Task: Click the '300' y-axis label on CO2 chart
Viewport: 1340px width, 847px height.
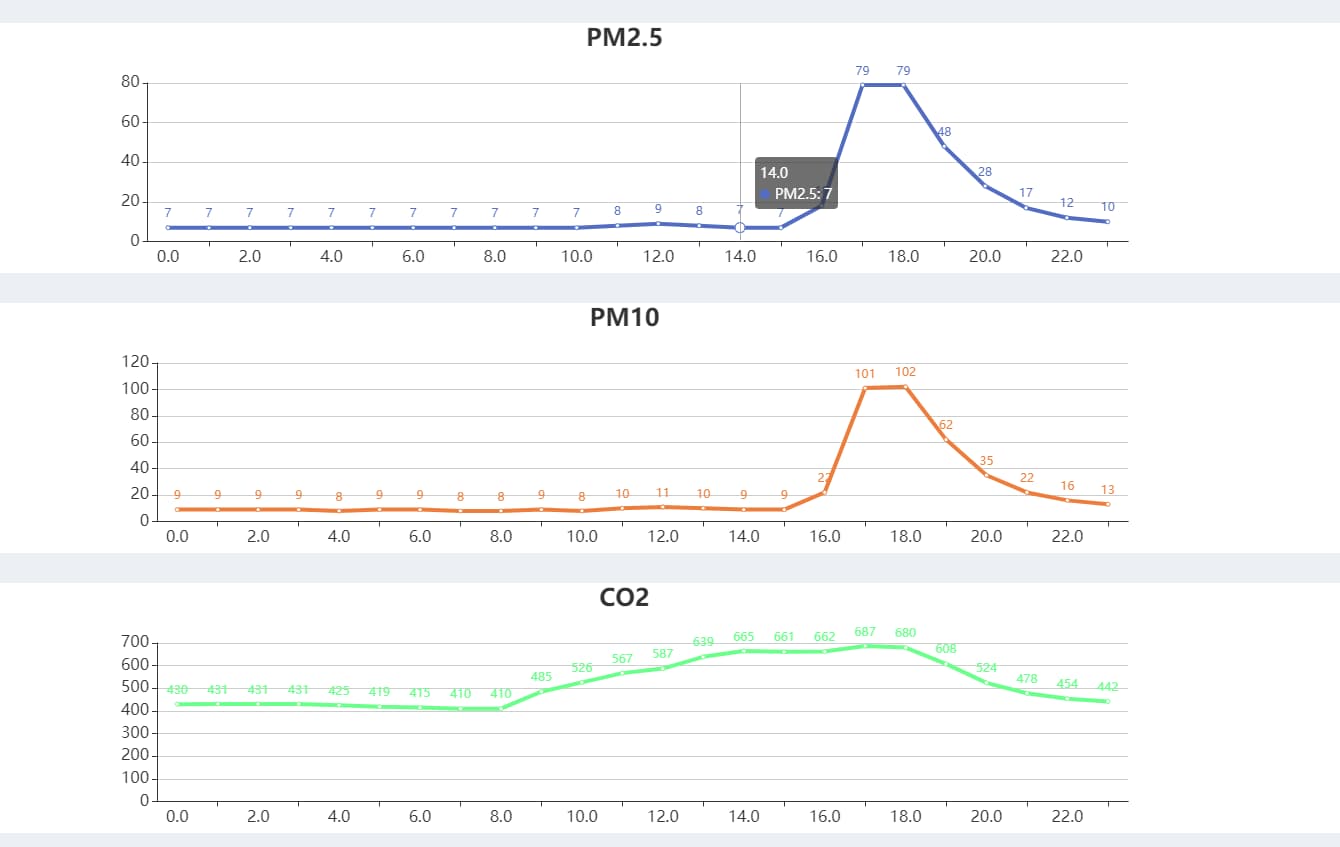Action: point(135,732)
